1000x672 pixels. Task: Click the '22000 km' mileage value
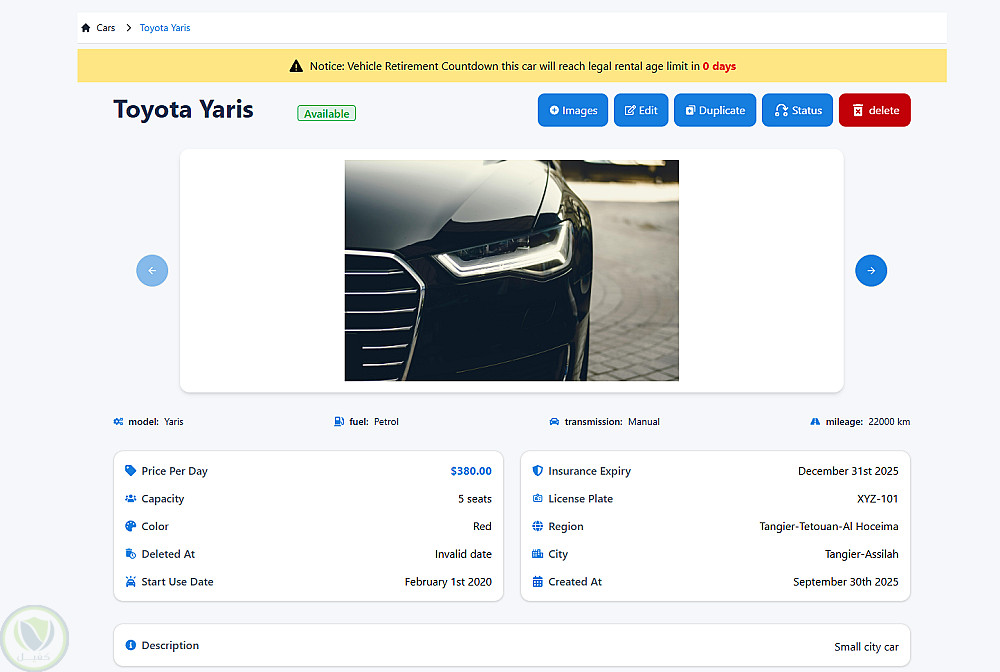click(x=890, y=421)
